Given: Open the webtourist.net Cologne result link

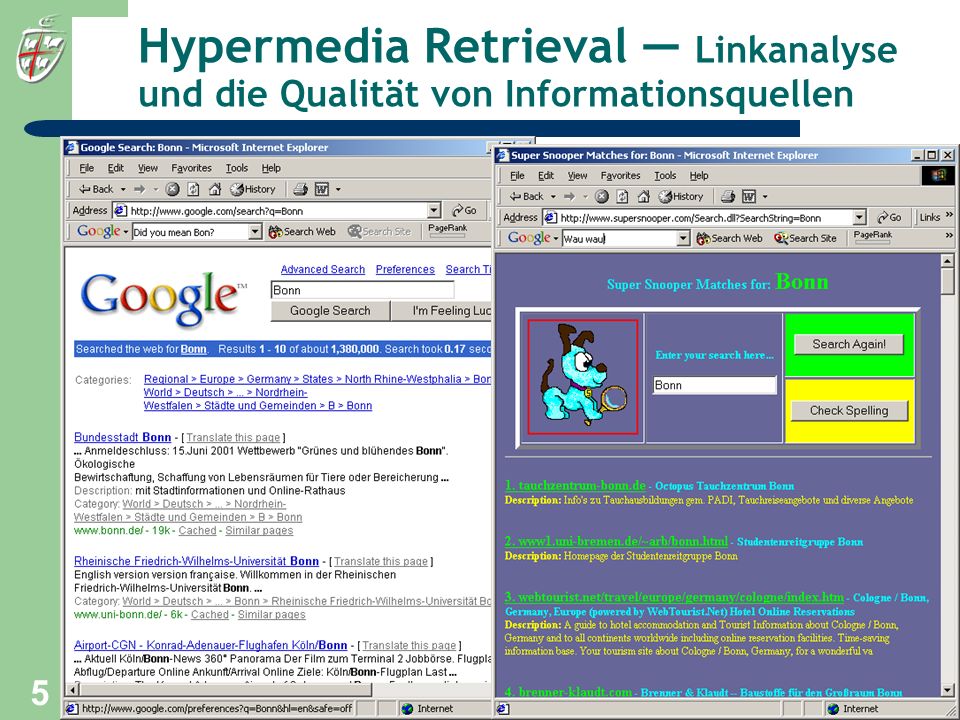Looking at the screenshot, I should pyautogui.click(x=674, y=597).
